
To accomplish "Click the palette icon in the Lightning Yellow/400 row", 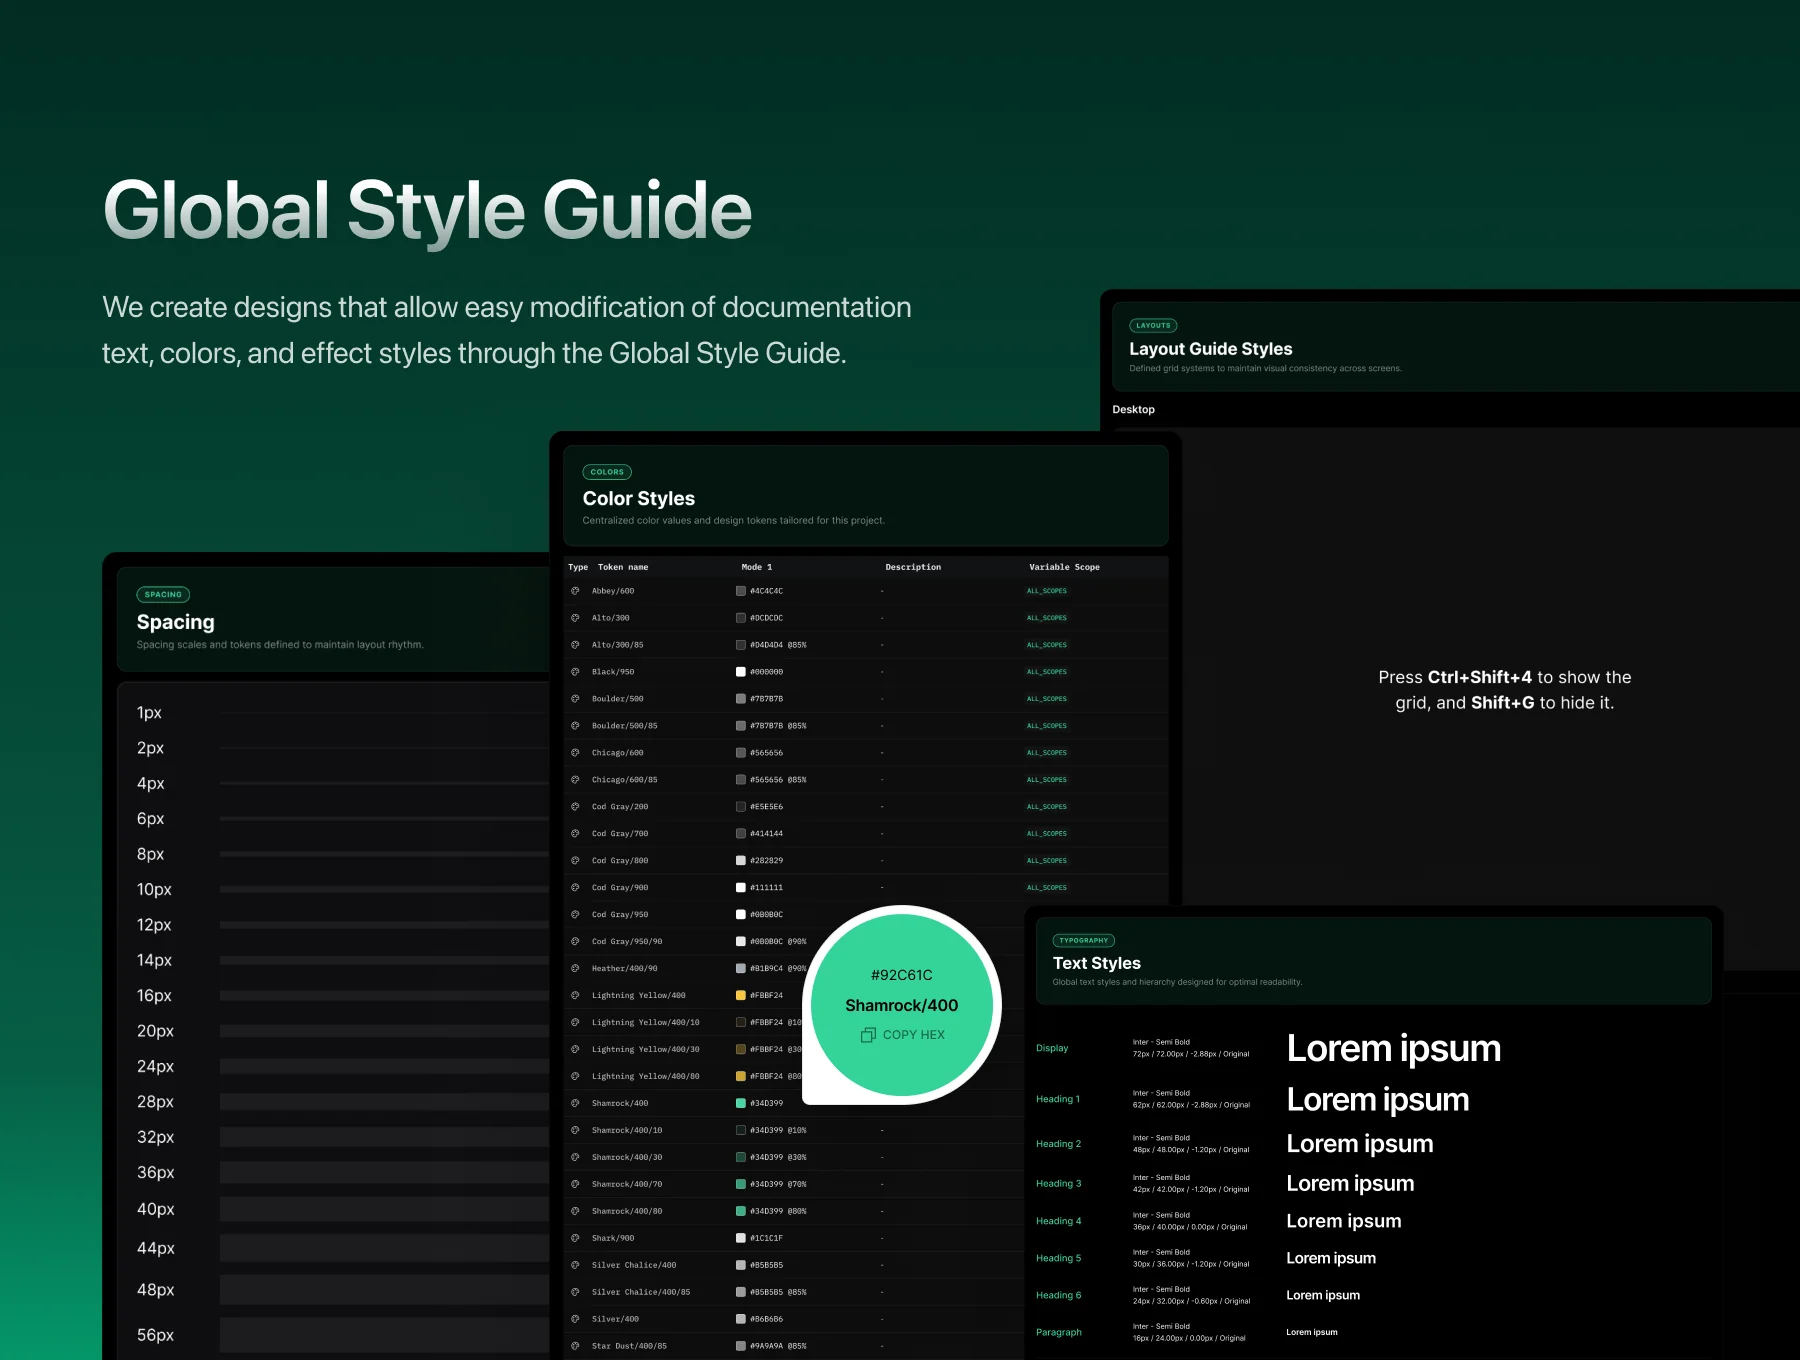I will pos(575,996).
